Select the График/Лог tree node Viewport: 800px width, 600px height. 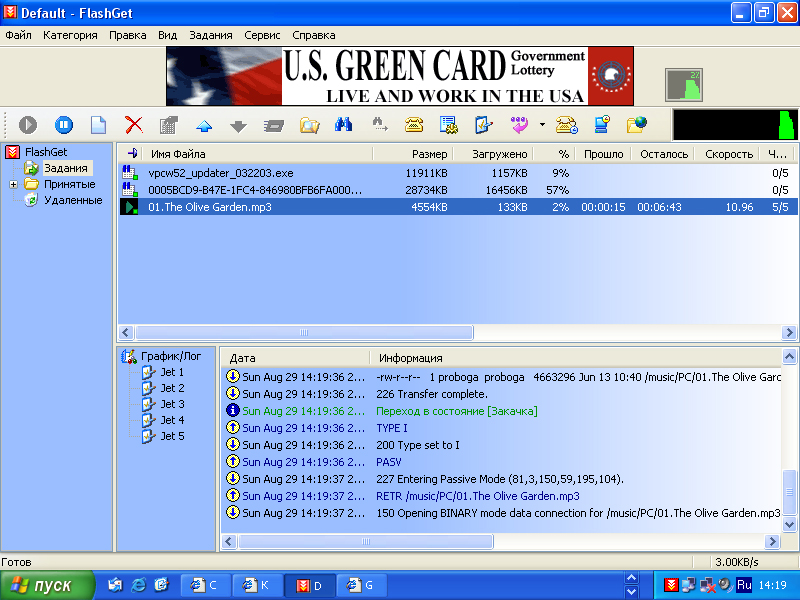tap(171, 356)
